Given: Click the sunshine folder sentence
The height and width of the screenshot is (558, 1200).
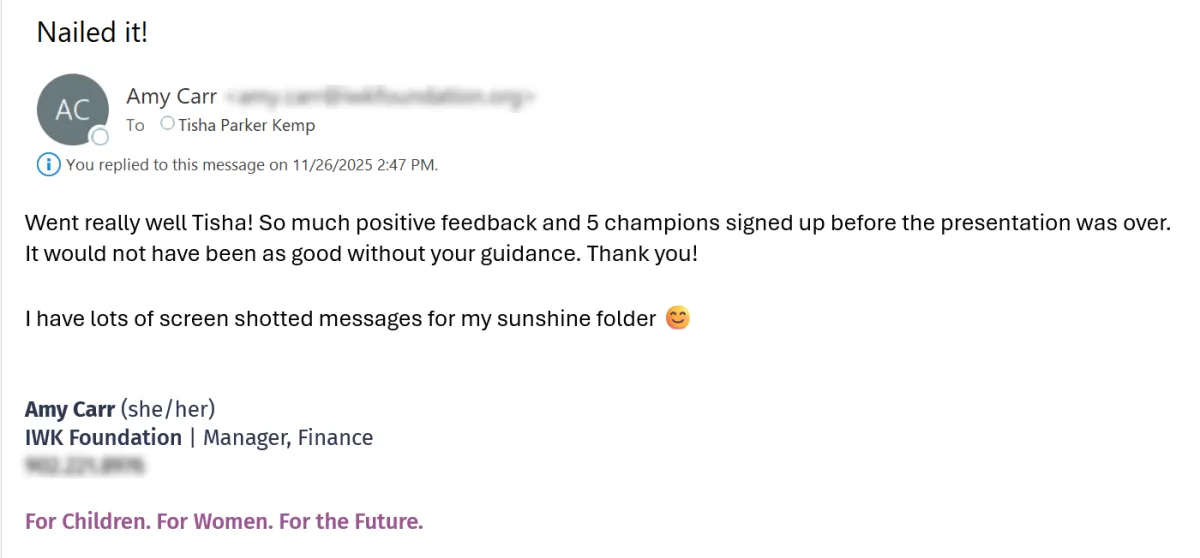Looking at the screenshot, I should [x=340, y=319].
